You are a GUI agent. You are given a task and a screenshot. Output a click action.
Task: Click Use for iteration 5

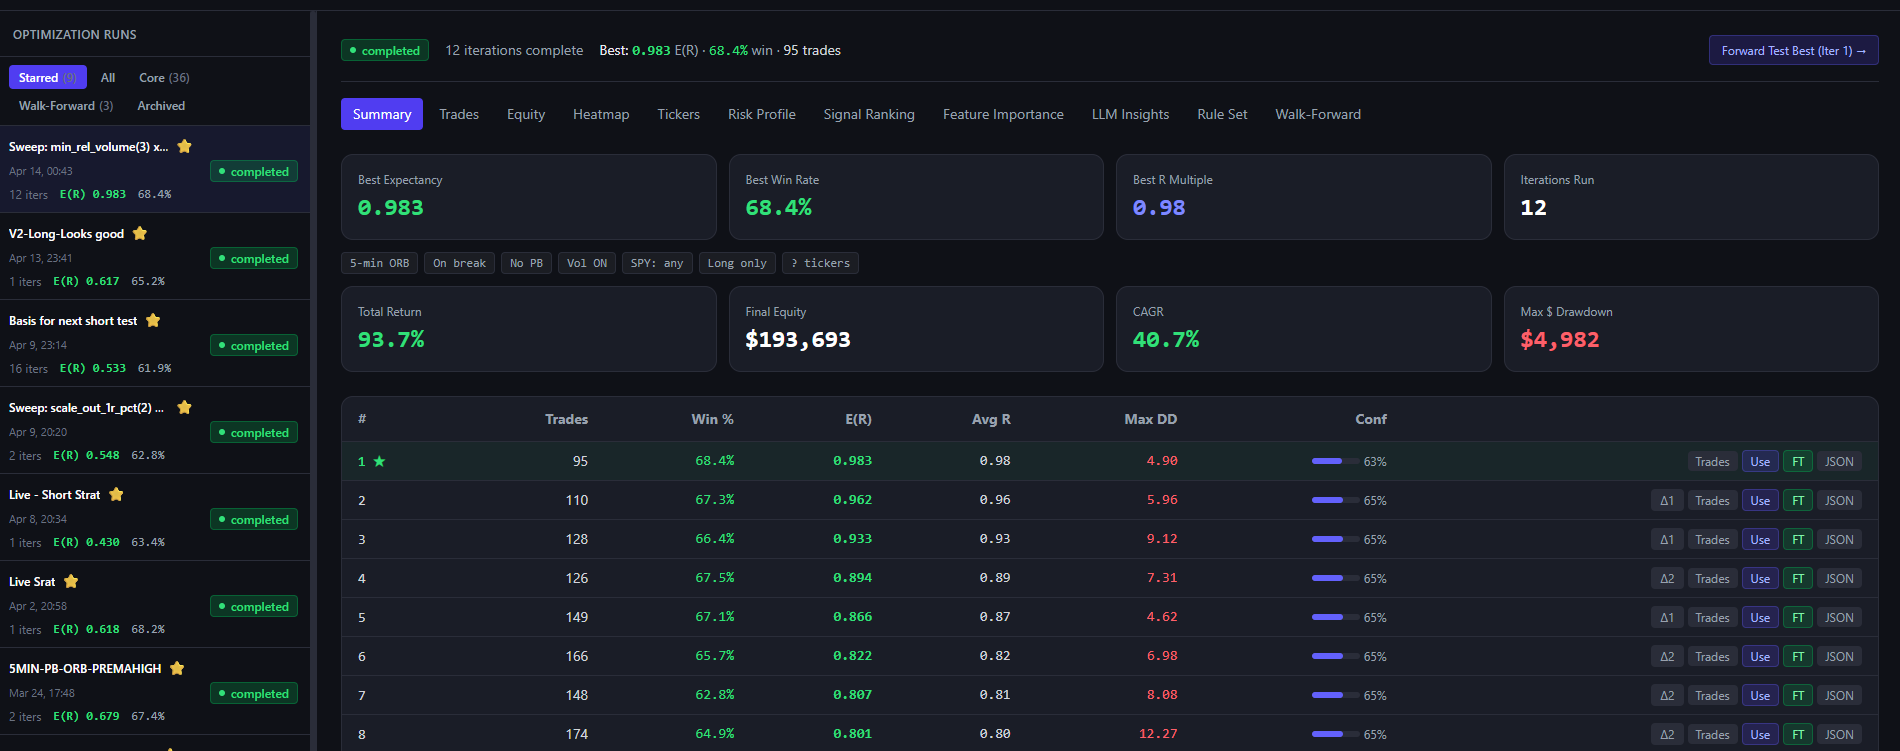point(1760,617)
